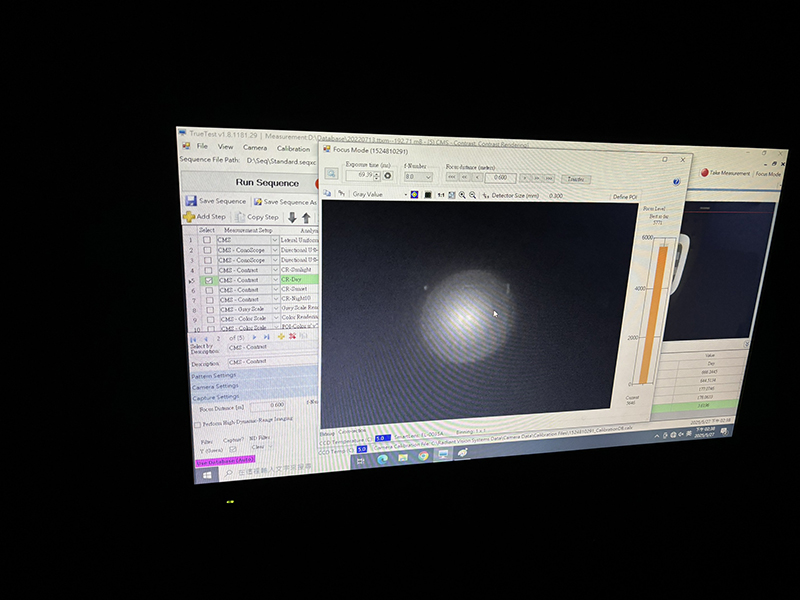
Task: Expand the Camera Settings section
Action: click(x=254, y=385)
